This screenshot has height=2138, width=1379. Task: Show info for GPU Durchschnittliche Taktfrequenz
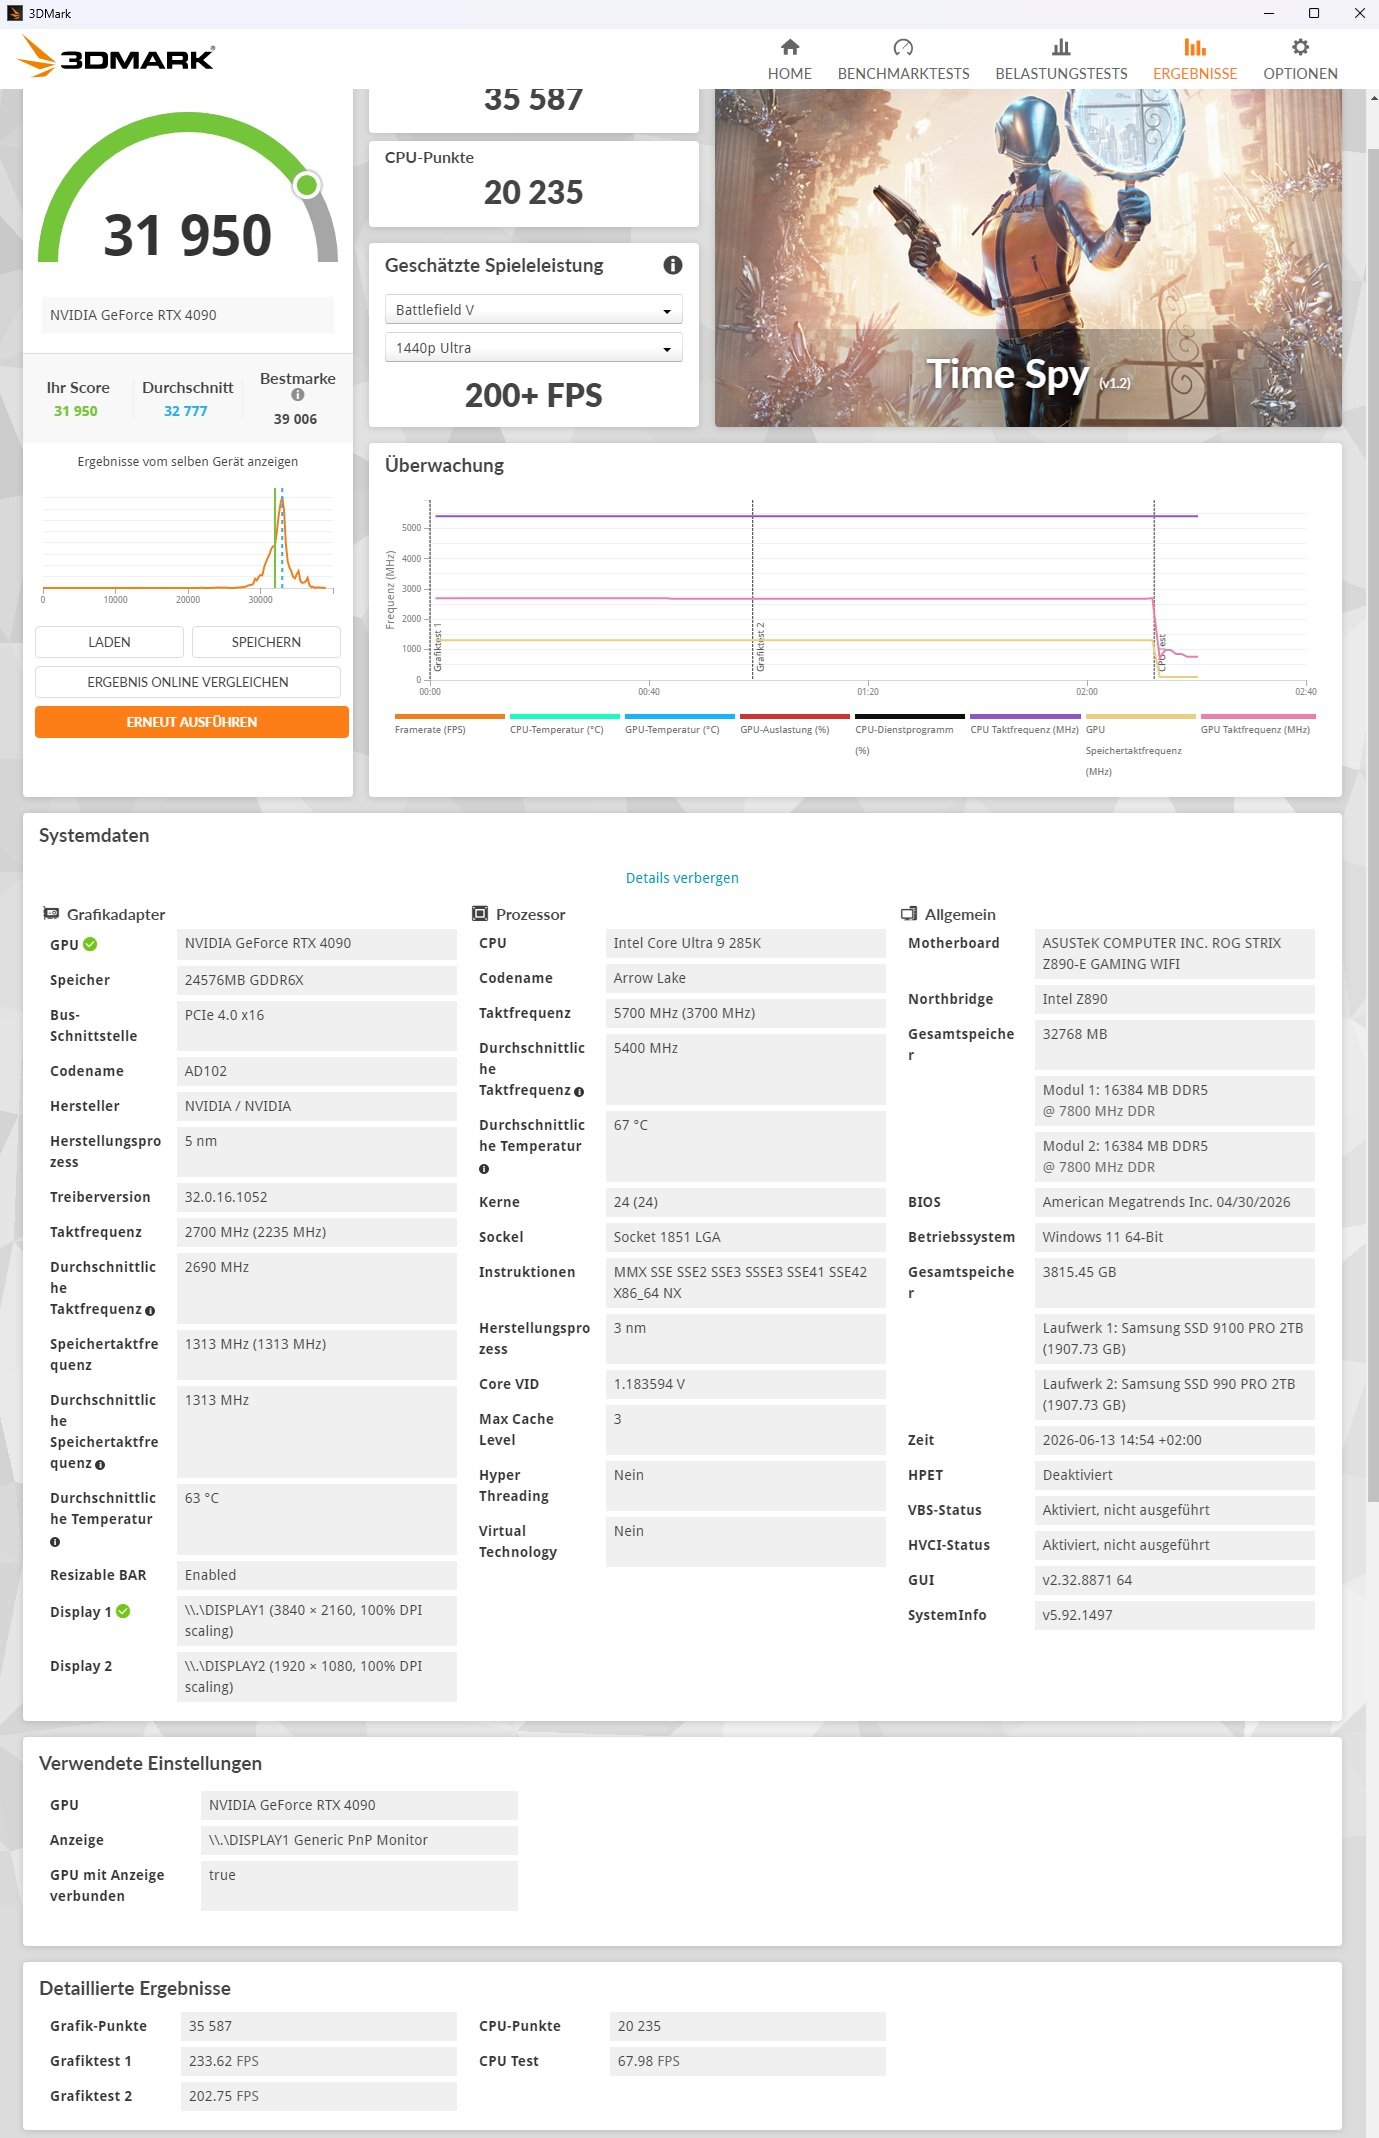click(150, 1311)
